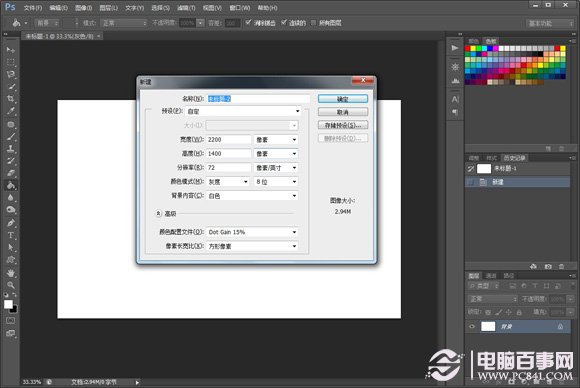
Task: Toggle Quick Mask mode icon
Action: point(11,320)
